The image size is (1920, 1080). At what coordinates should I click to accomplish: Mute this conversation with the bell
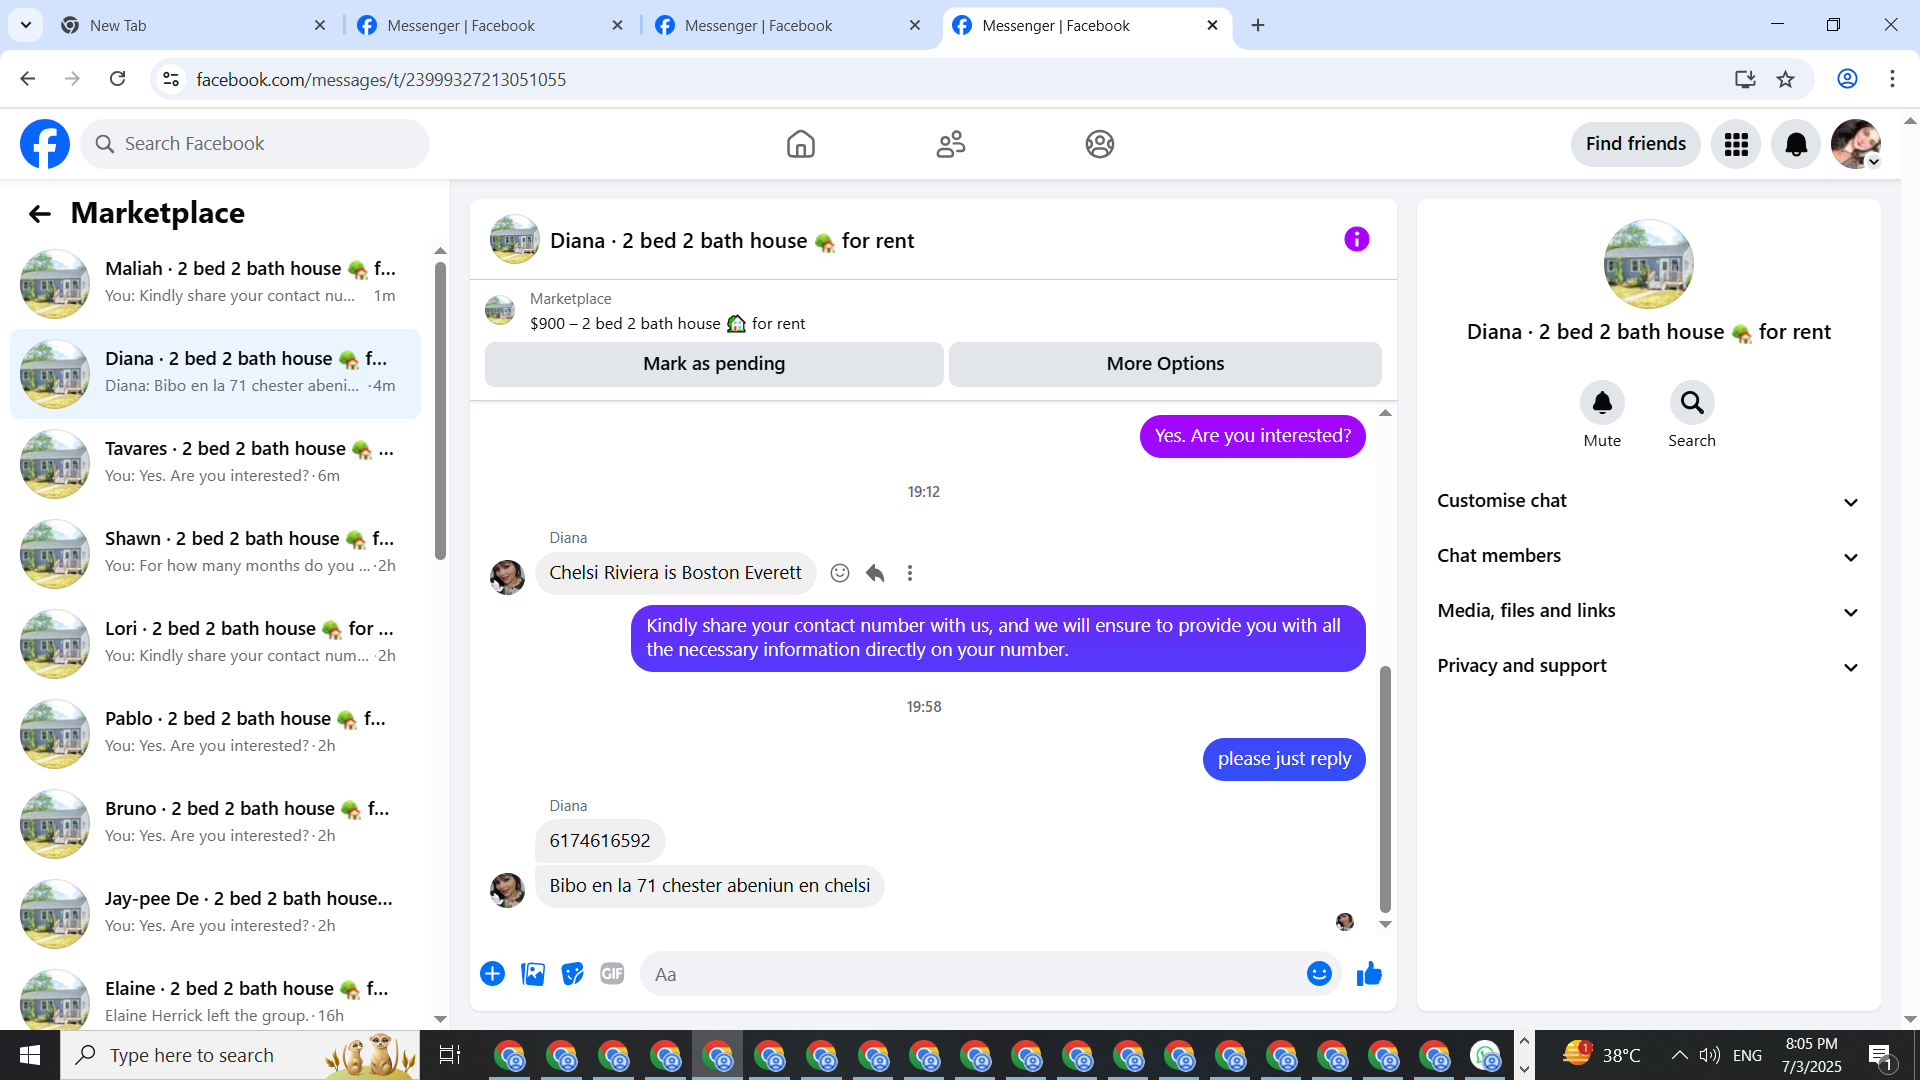click(x=1601, y=403)
